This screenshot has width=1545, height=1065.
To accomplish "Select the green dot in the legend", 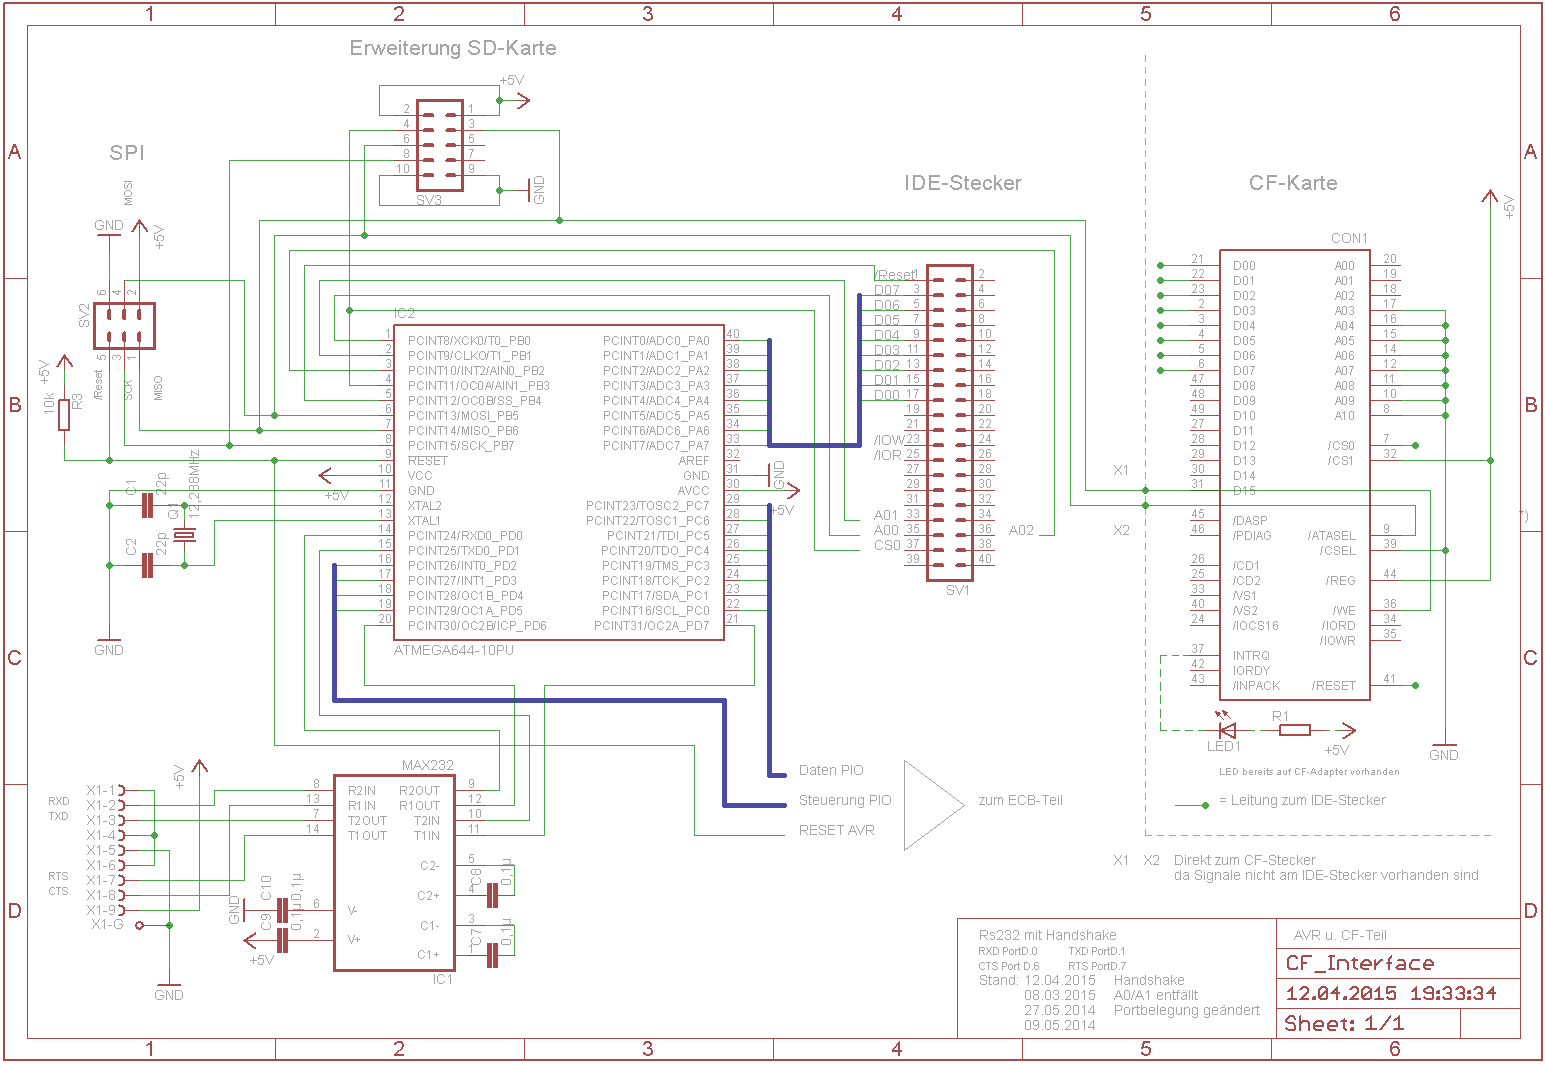I will (1205, 804).
